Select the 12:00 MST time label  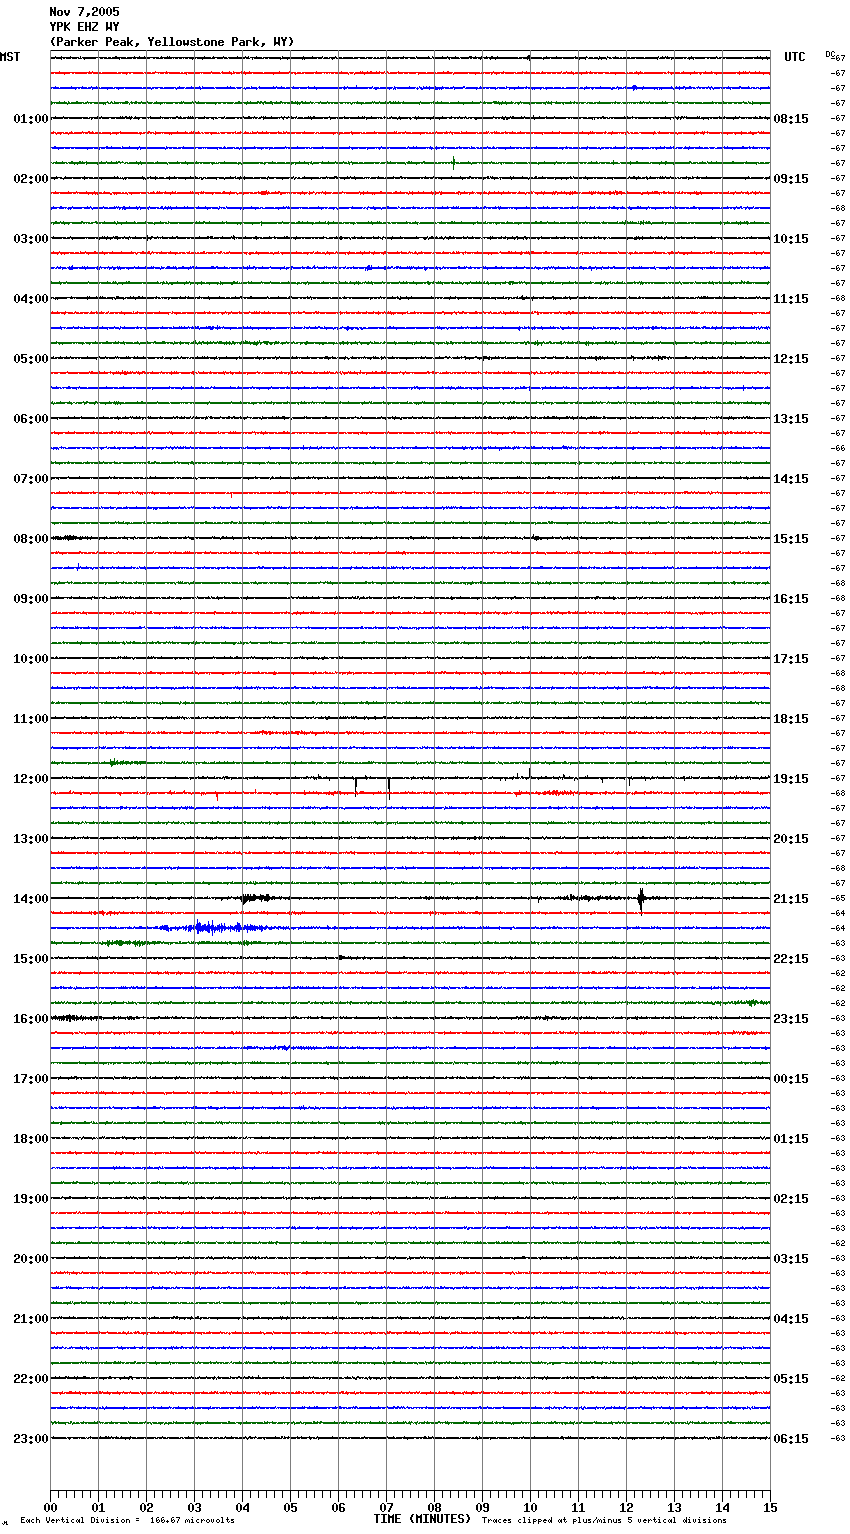pyautogui.click(x=31, y=779)
